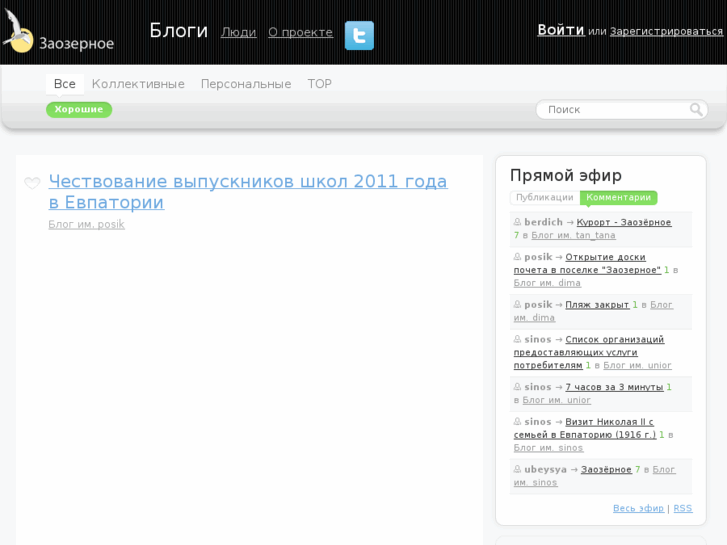Click Зарегистрироваться link

[x=666, y=31]
